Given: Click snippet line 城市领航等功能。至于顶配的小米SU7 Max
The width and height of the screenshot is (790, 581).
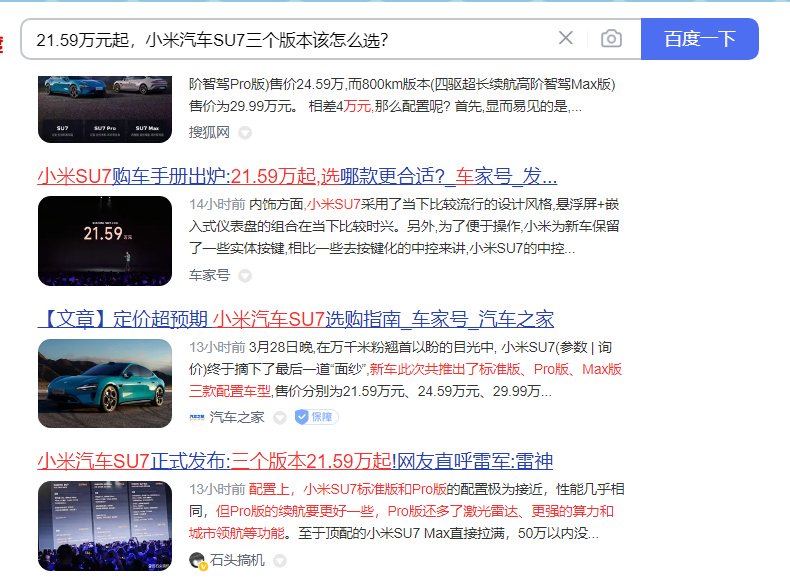Looking at the screenshot, I should 394,533.
